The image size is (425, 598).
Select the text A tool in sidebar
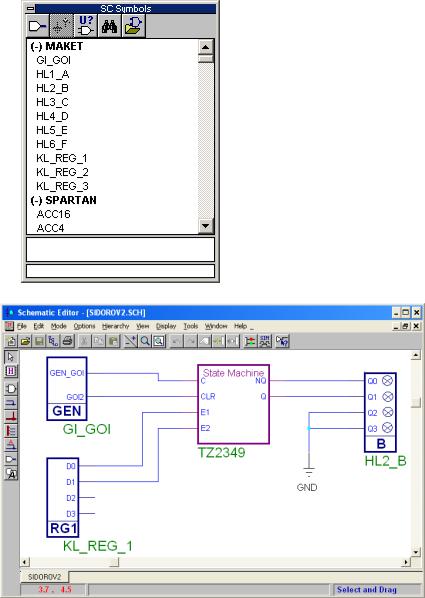click(11, 474)
